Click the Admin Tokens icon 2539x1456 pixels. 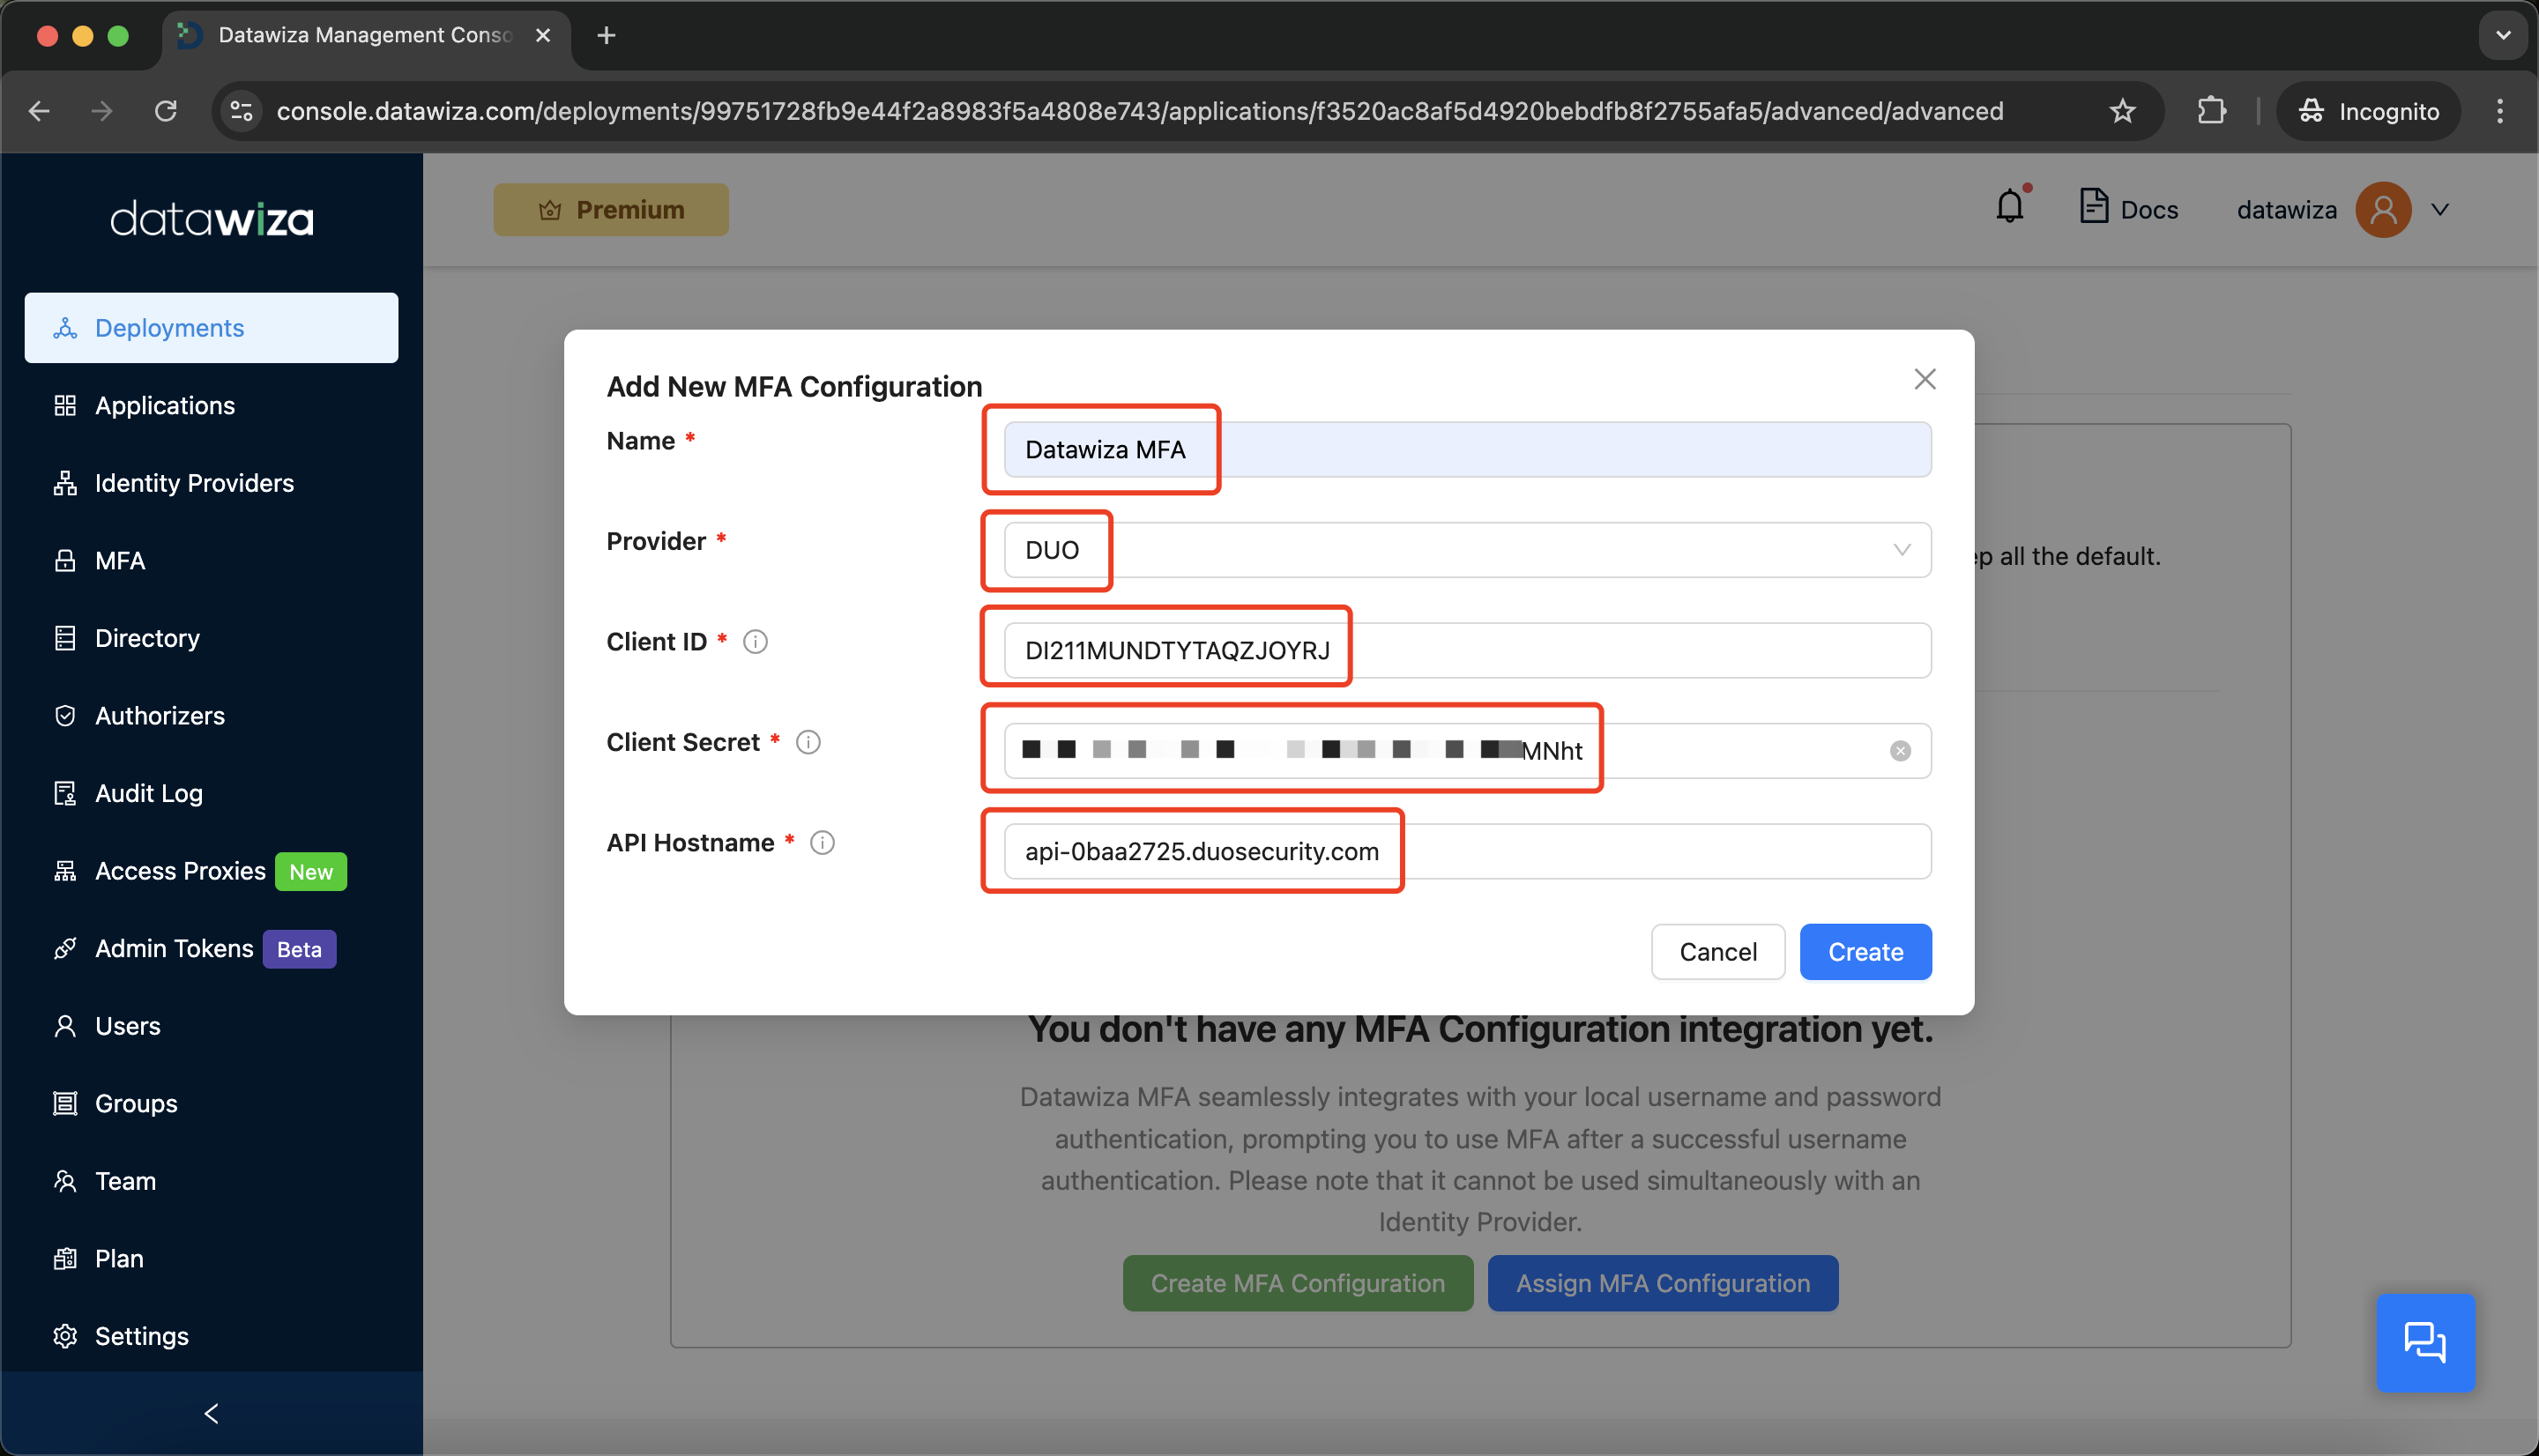coord(65,948)
